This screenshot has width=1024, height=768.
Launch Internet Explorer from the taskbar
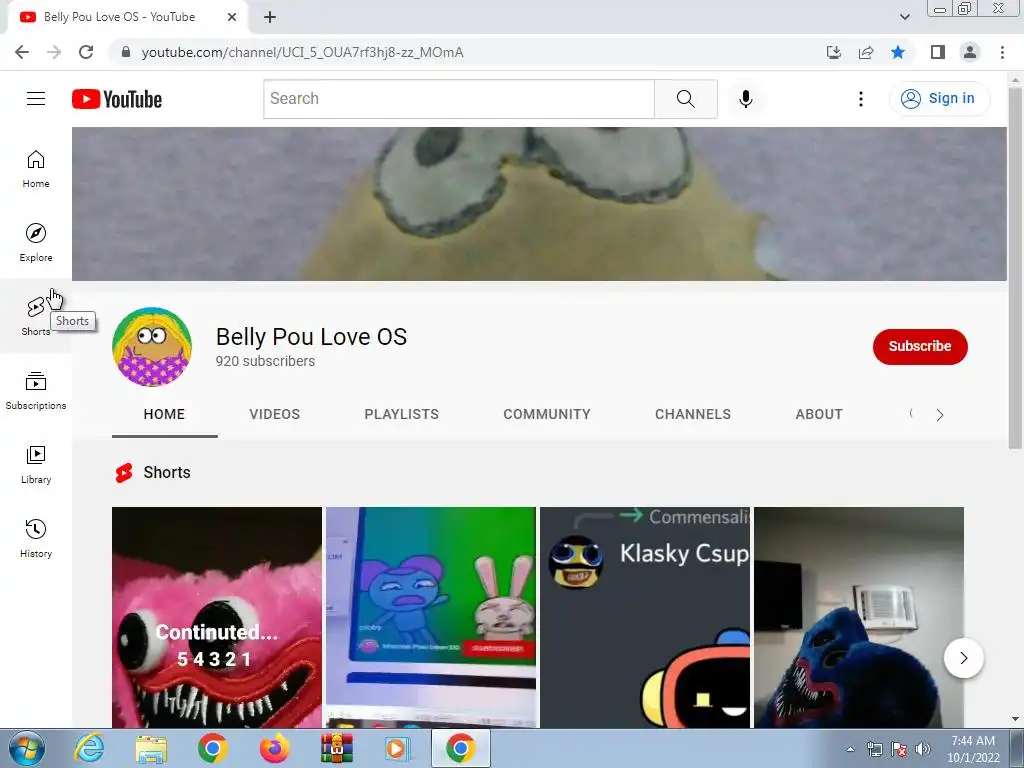[x=89, y=748]
